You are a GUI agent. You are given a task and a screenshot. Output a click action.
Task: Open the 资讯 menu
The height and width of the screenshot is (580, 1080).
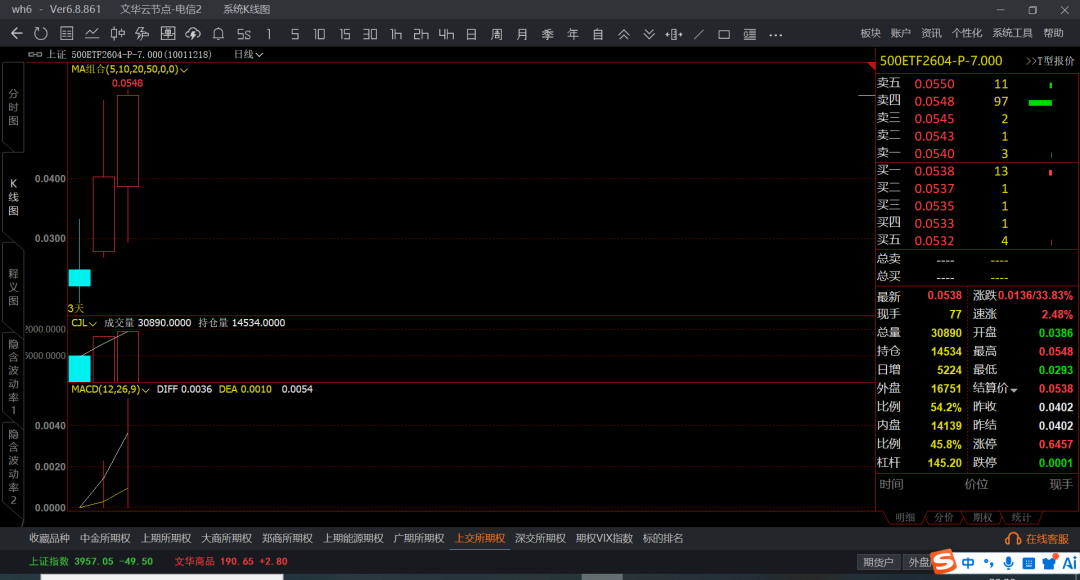coord(931,33)
